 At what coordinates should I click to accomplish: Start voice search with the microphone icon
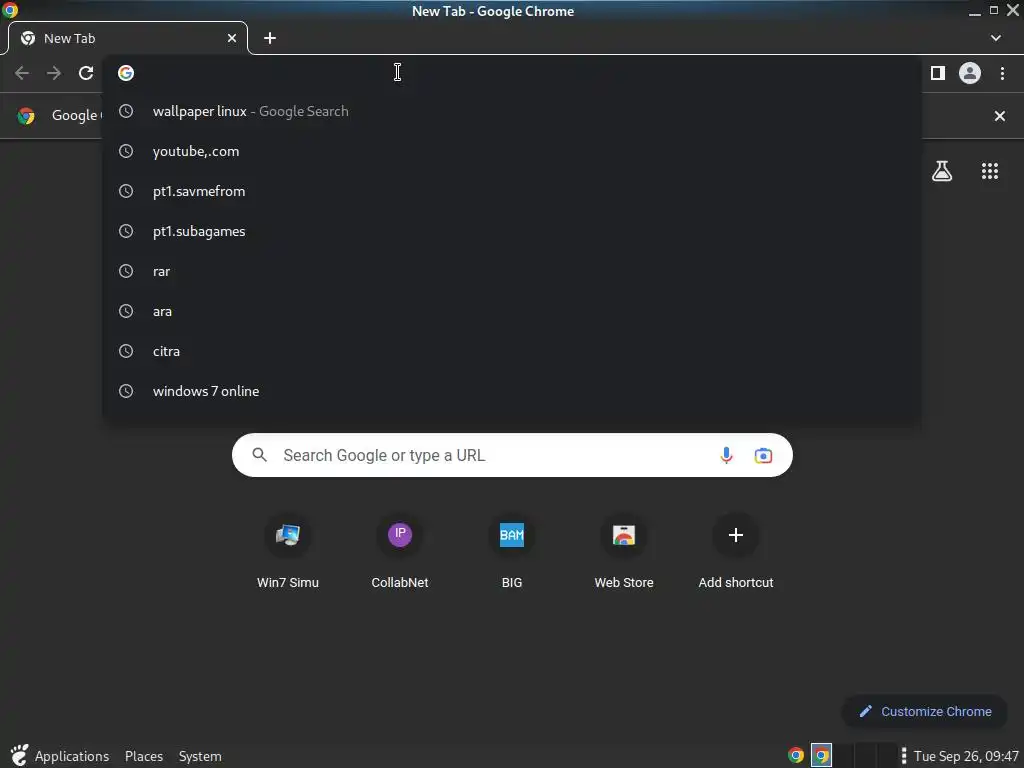click(726, 455)
